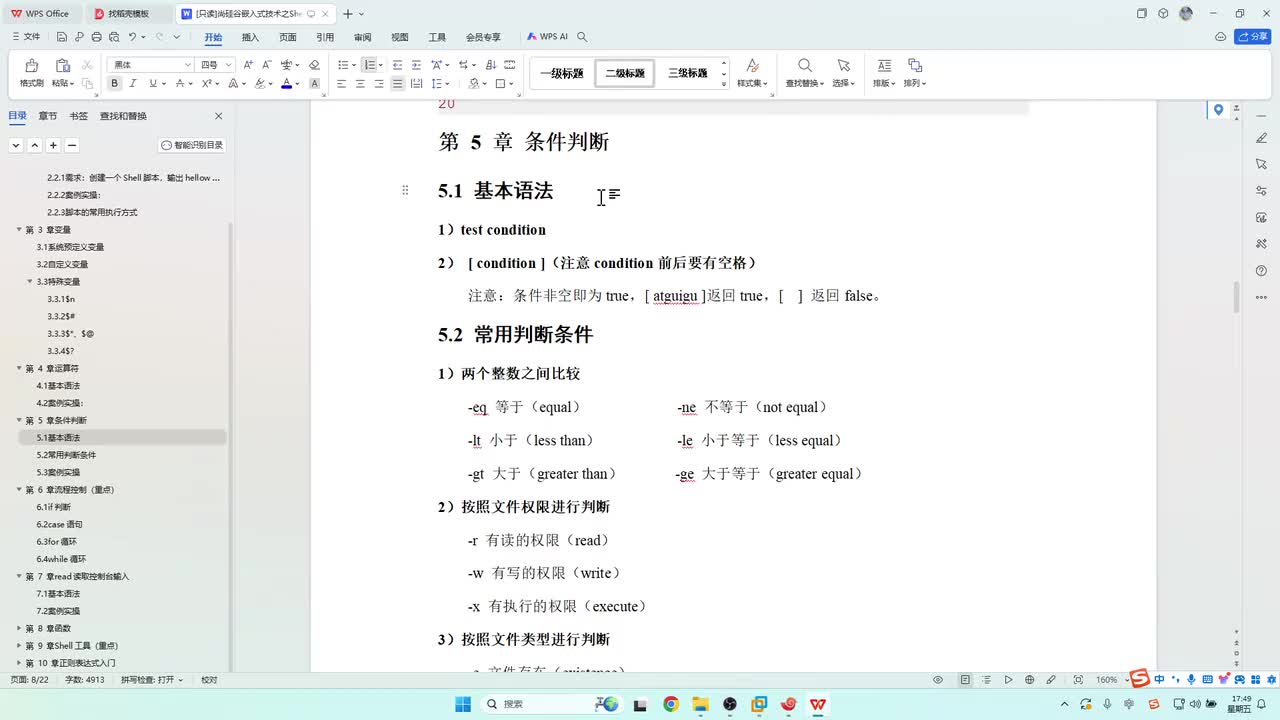Click the Chrome icon in Windows taskbar
Screen dimensions: 1280x720
671,704
